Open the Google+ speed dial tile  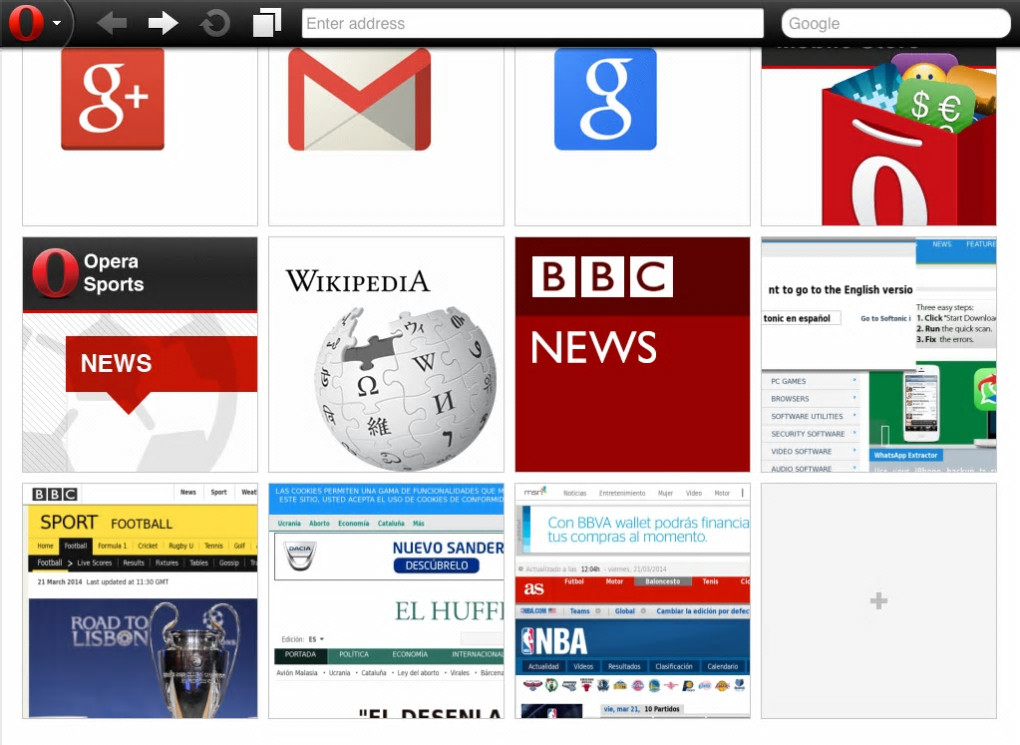(140, 136)
